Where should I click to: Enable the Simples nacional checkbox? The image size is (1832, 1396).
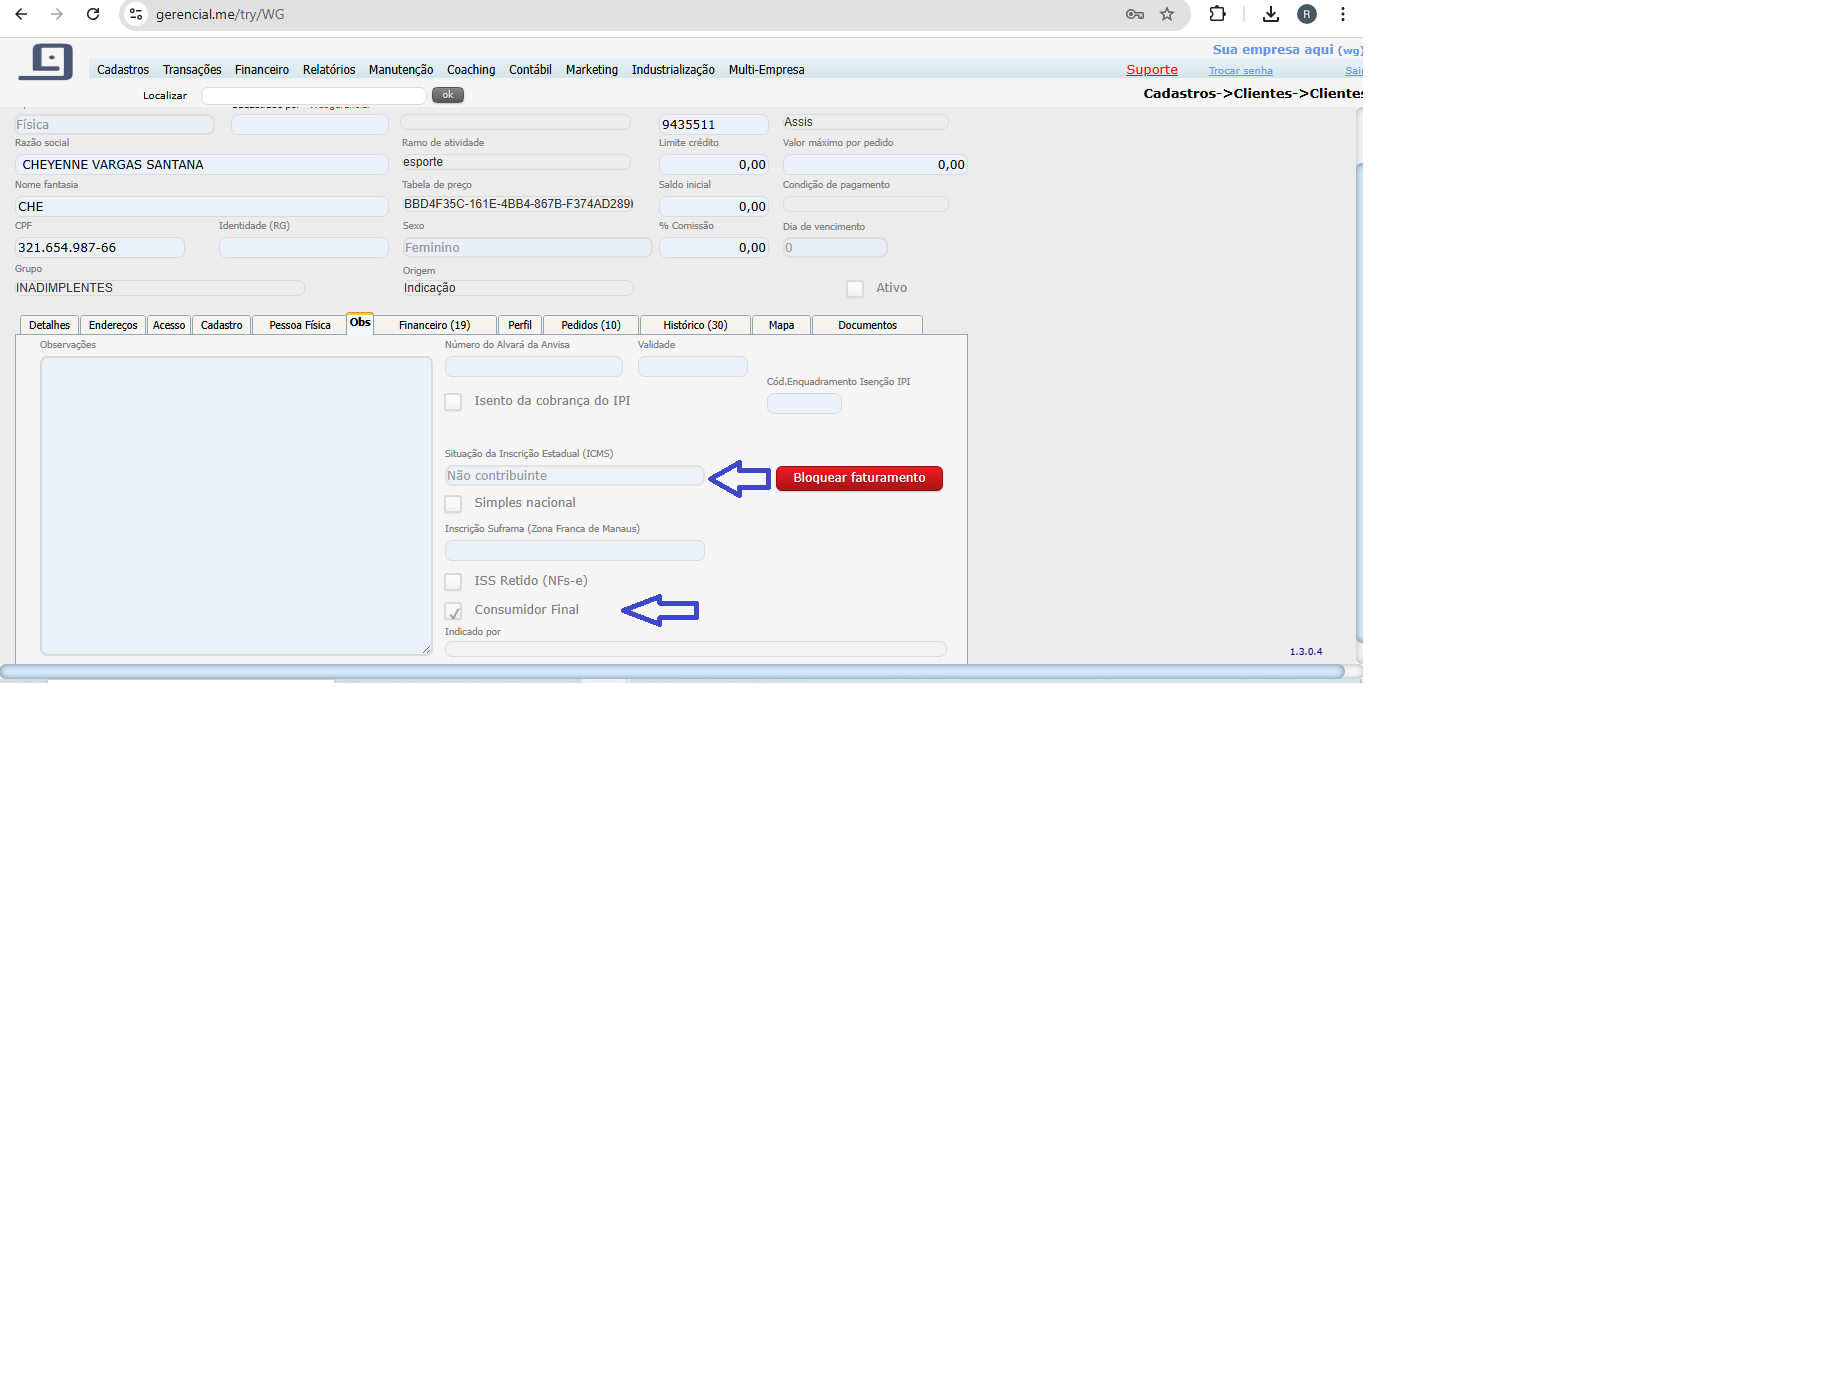tap(454, 504)
